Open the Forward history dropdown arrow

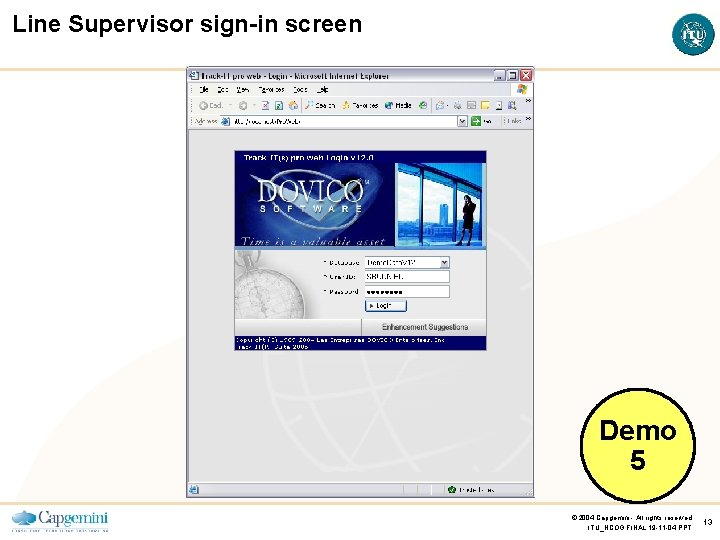coord(253,106)
